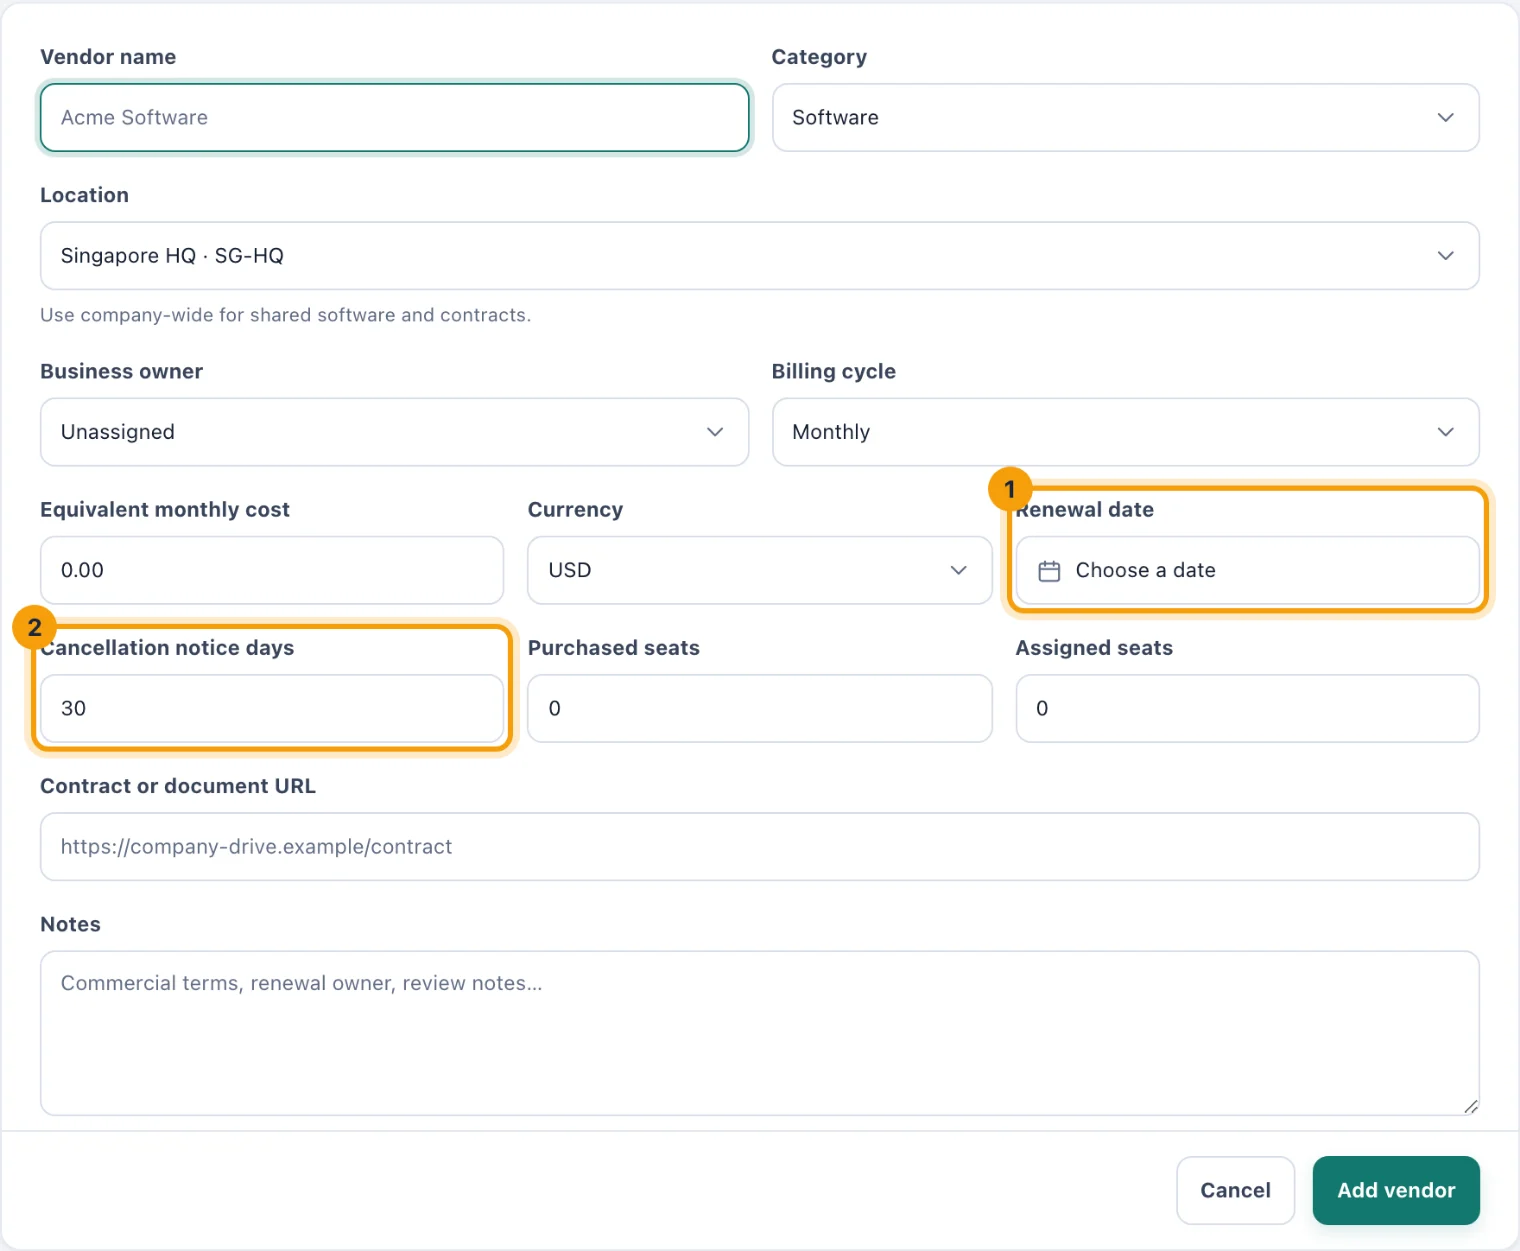
Task: Open the Billing cycle Monthly dropdown
Action: 1125,432
